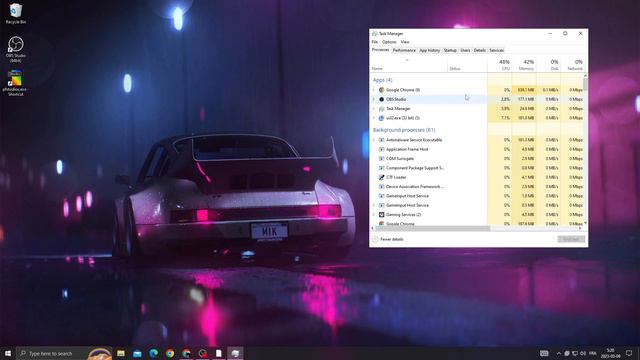Switch to Performance tab
This screenshot has width=640, height=360.
coord(404,50)
